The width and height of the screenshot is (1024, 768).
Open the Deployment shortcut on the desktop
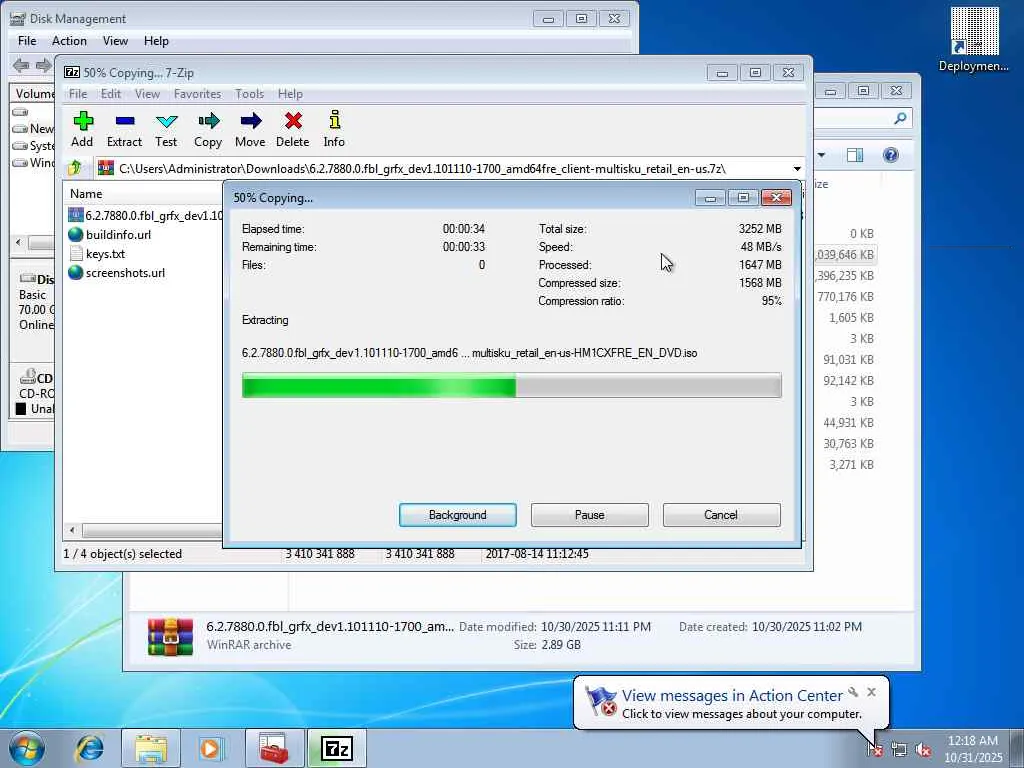974,39
